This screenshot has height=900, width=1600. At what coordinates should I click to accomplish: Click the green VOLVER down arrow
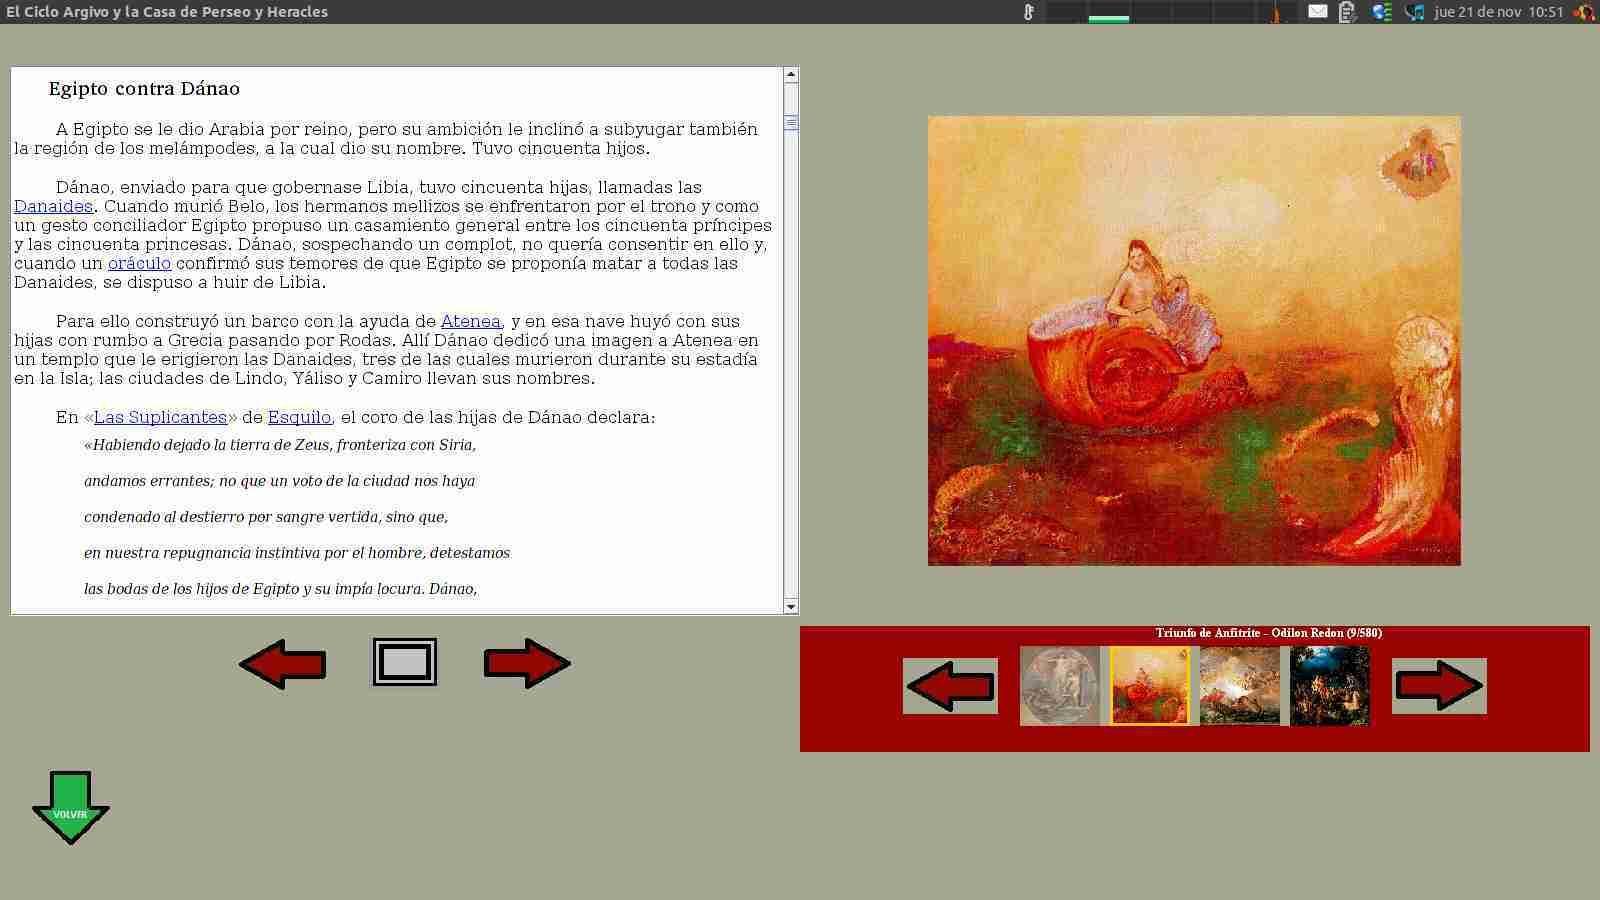(x=70, y=807)
